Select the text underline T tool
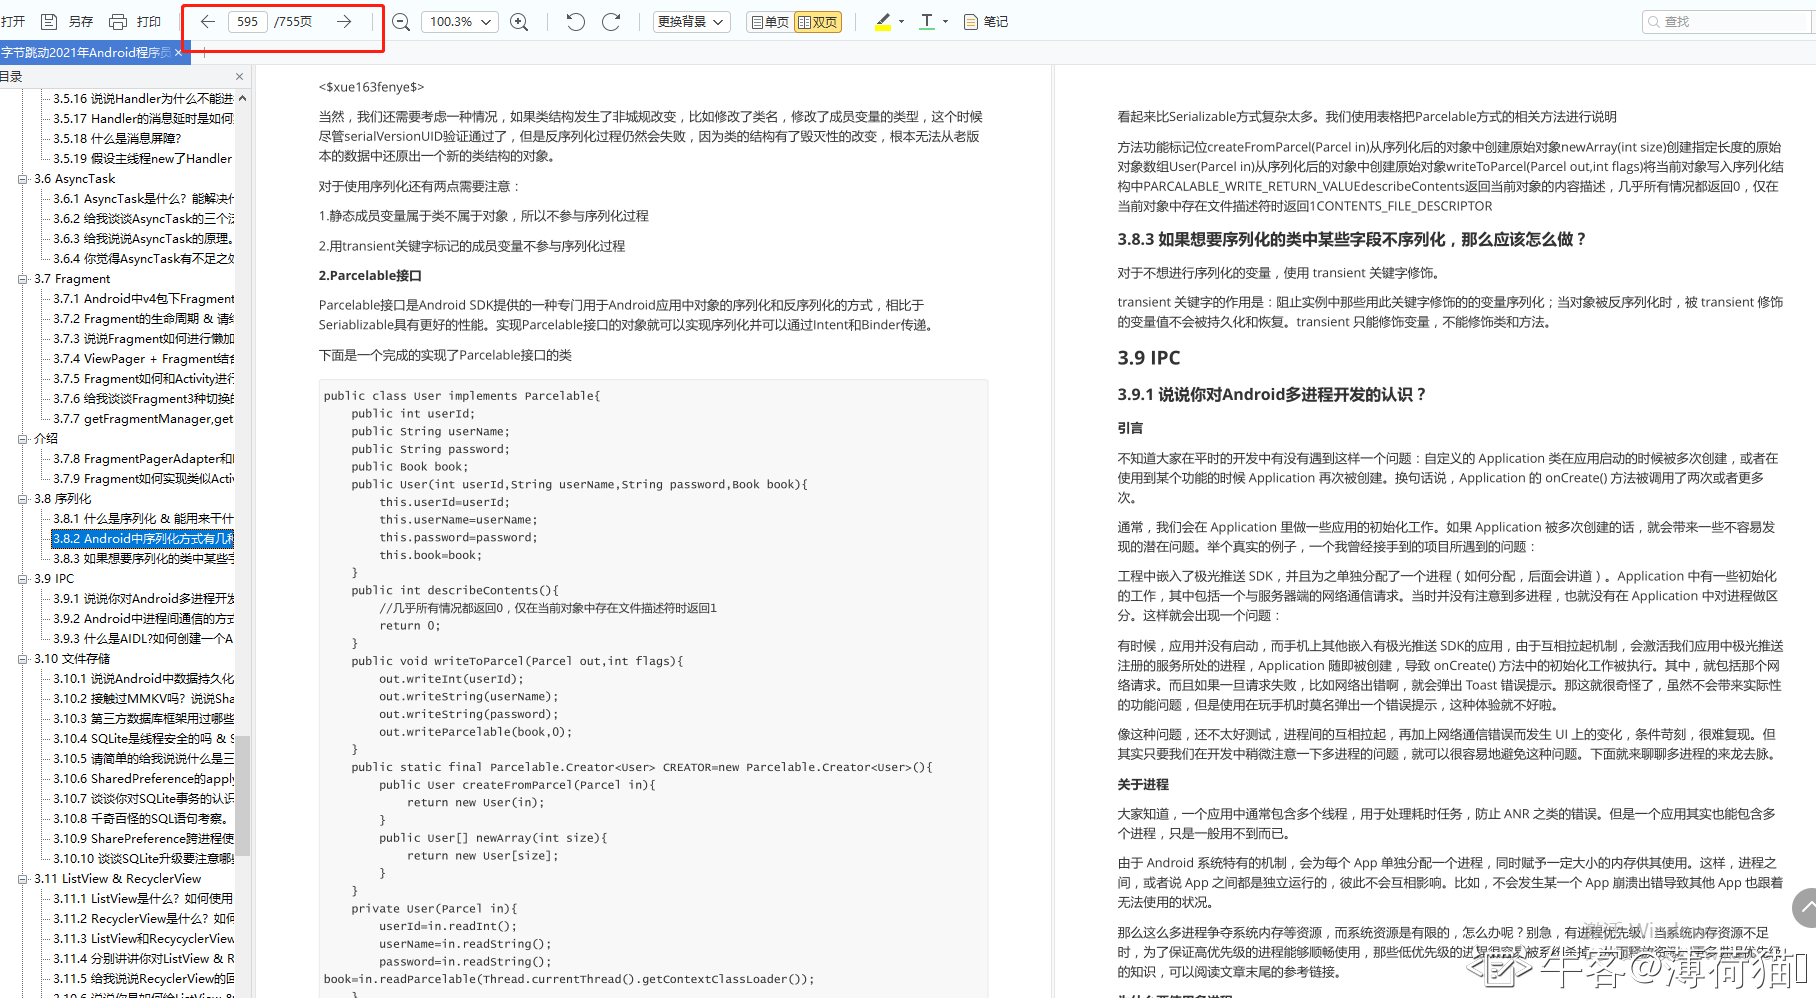The height and width of the screenshot is (998, 1816). point(927,22)
